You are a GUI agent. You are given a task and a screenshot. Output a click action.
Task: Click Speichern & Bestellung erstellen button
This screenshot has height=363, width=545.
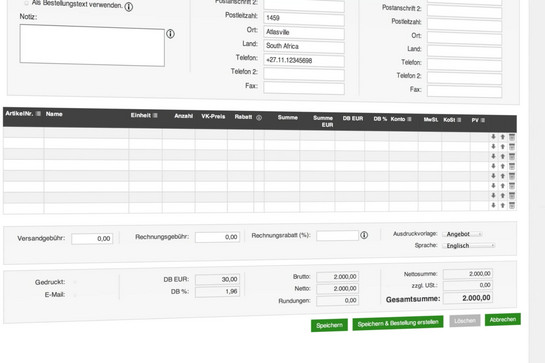point(398,323)
